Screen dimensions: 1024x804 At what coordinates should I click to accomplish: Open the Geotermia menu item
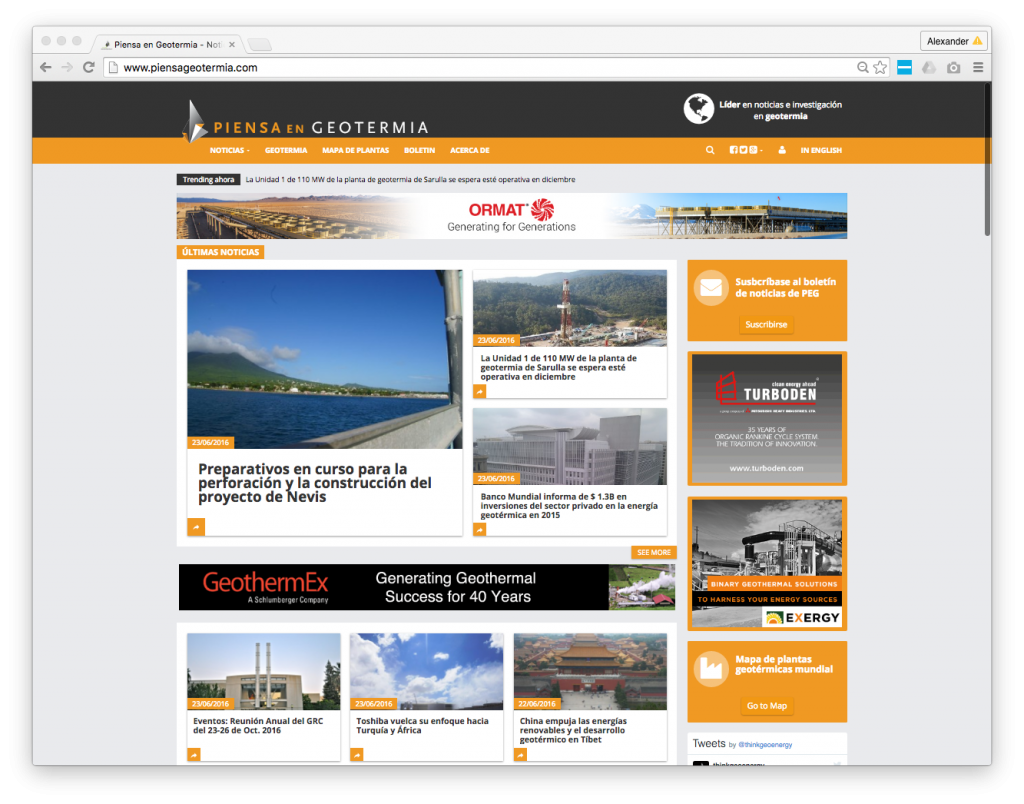tap(286, 150)
